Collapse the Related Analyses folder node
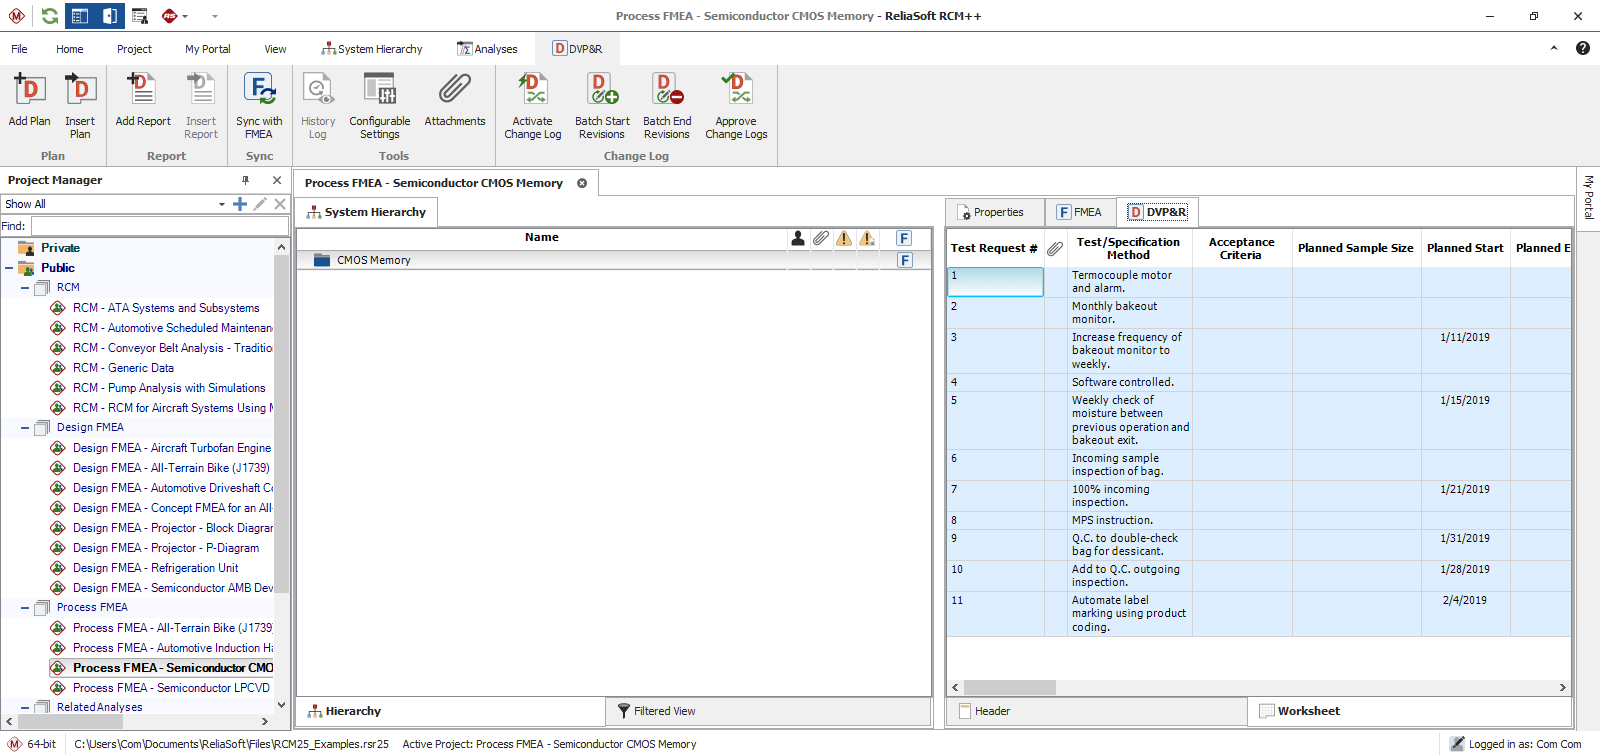 tap(25, 708)
